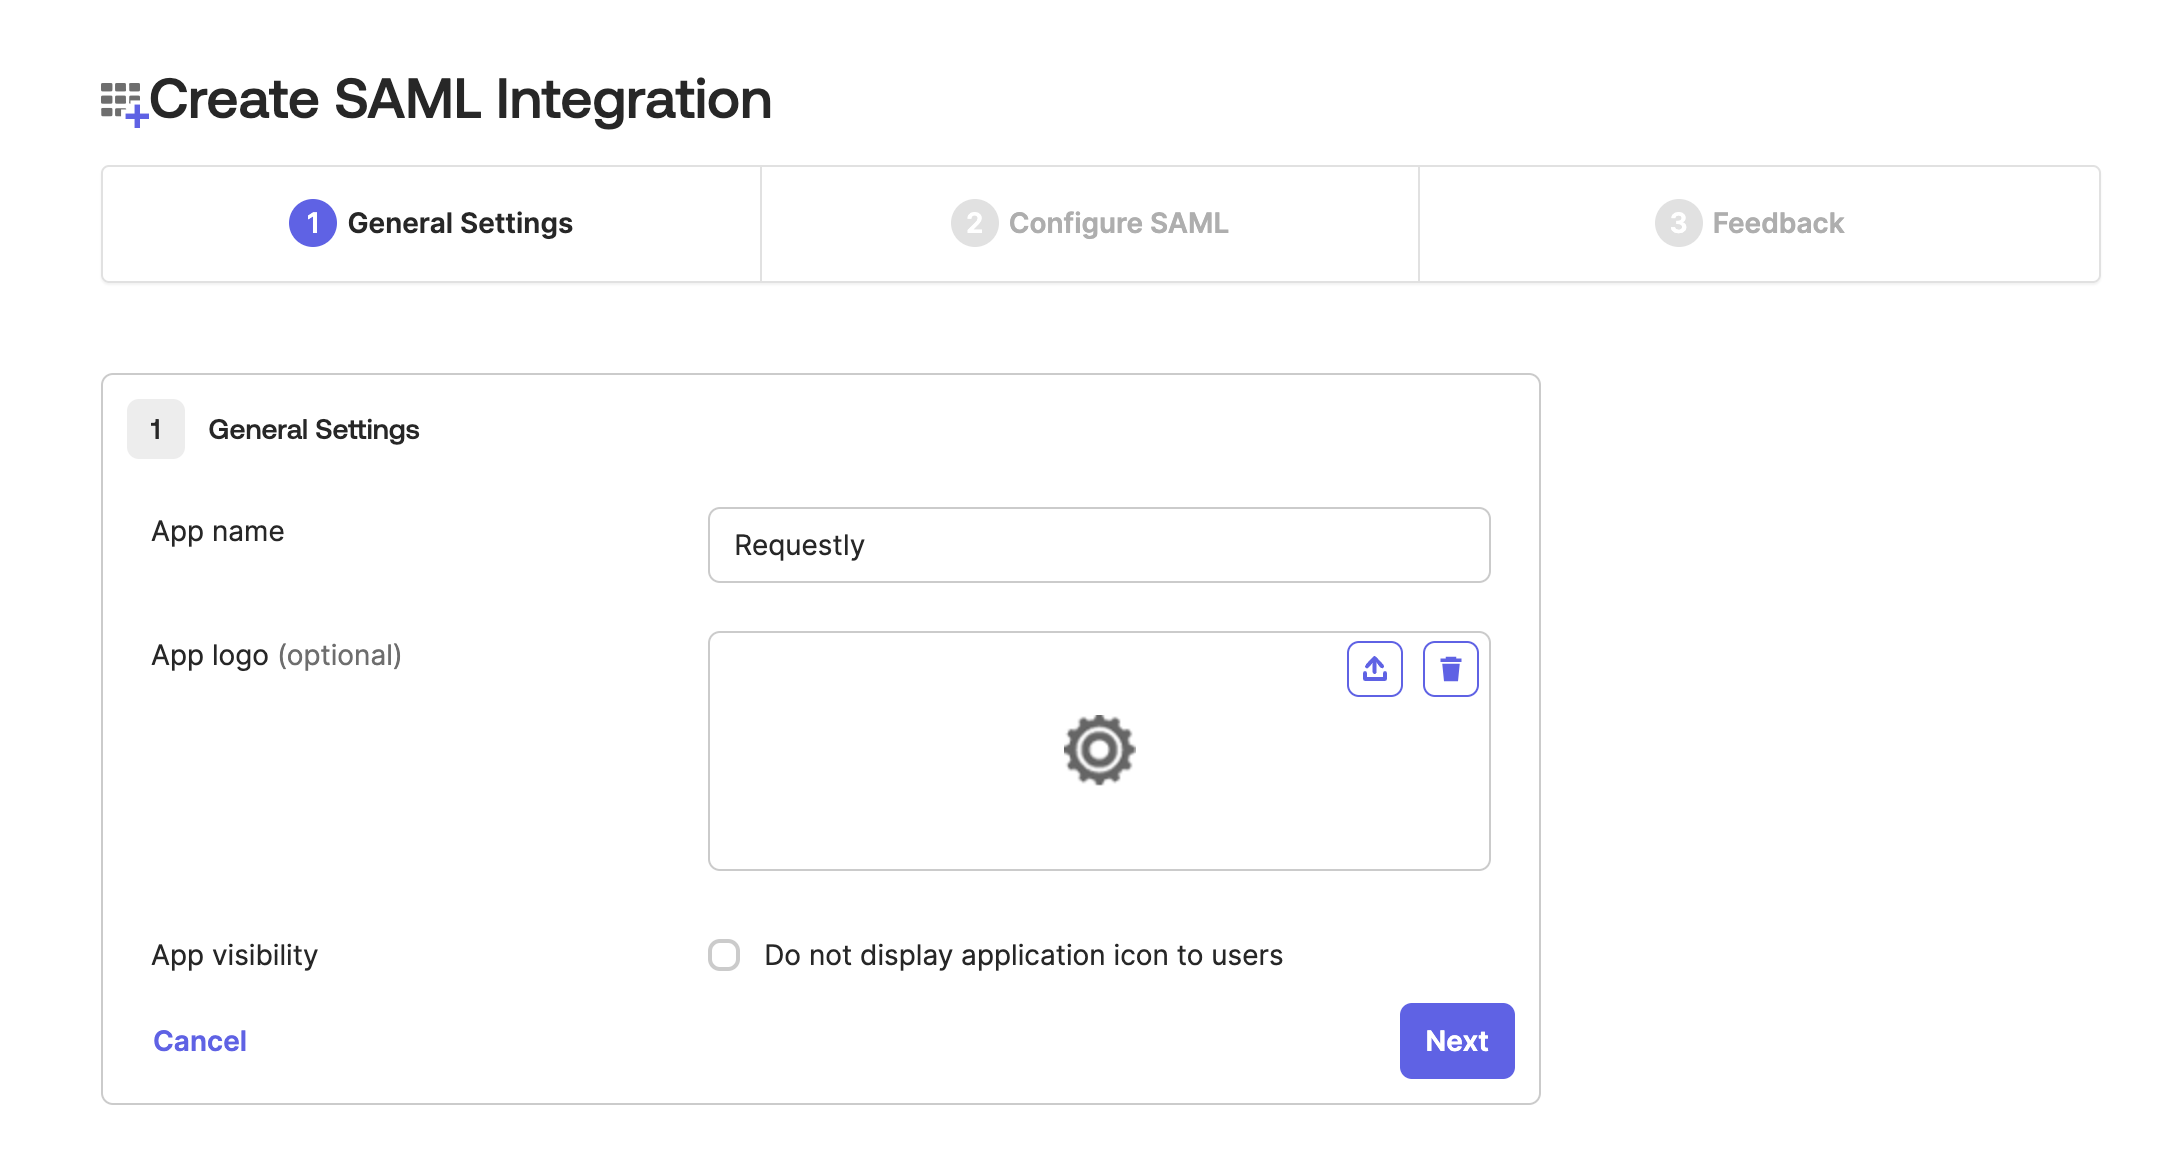This screenshot has height=1162, width=2180.
Task: Check the do not display icon checkbox
Action: click(x=724, y=955)
